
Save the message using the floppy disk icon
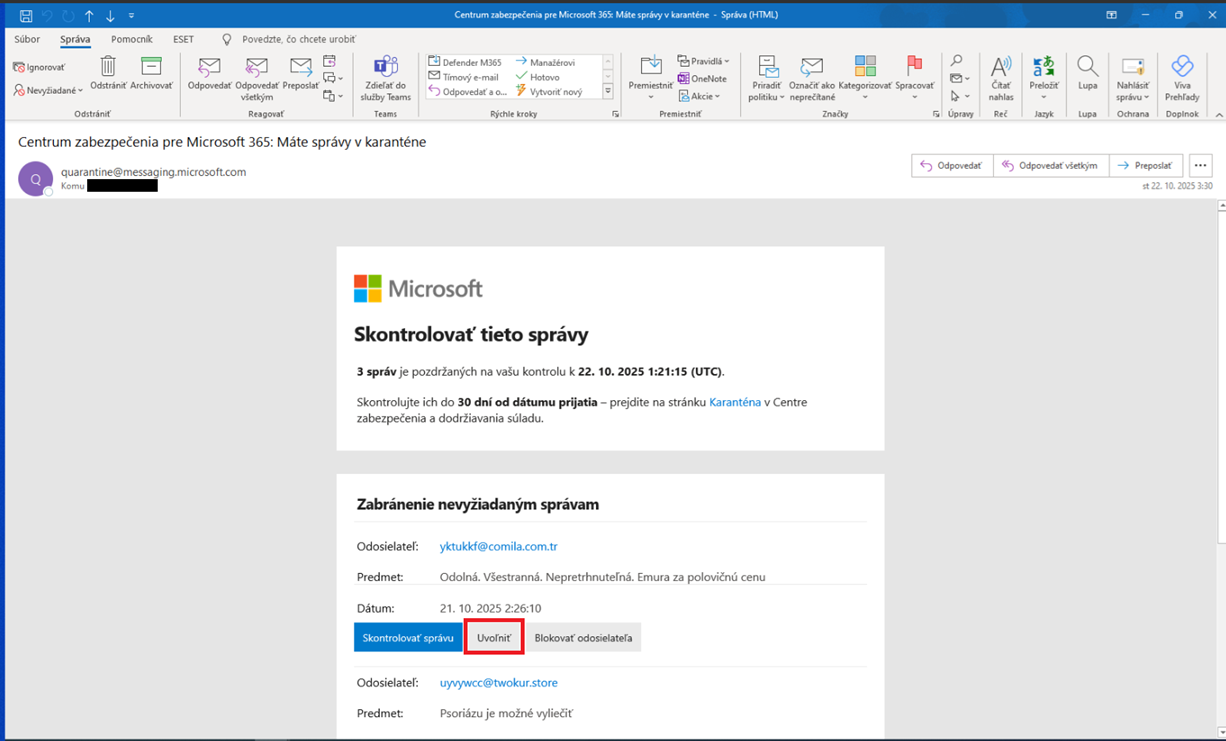coord(26,16)
